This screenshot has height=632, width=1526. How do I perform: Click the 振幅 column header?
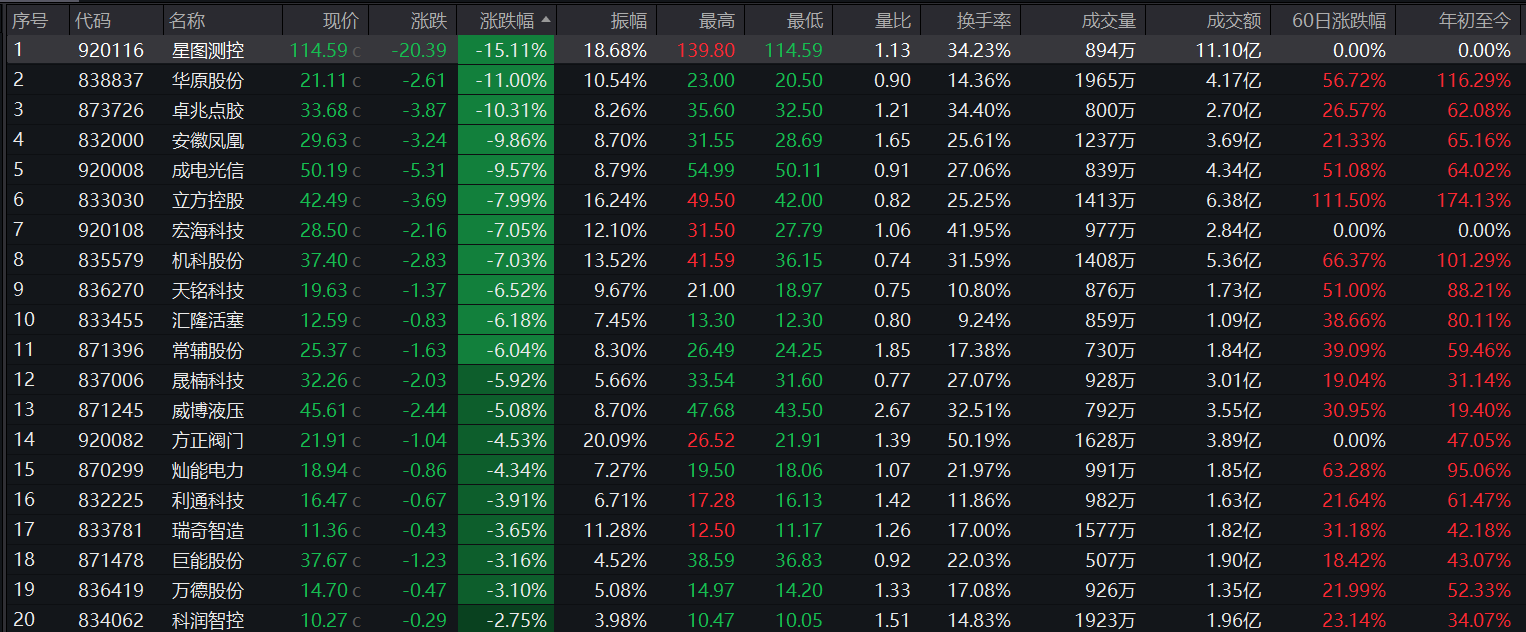(x=628, y=20)
